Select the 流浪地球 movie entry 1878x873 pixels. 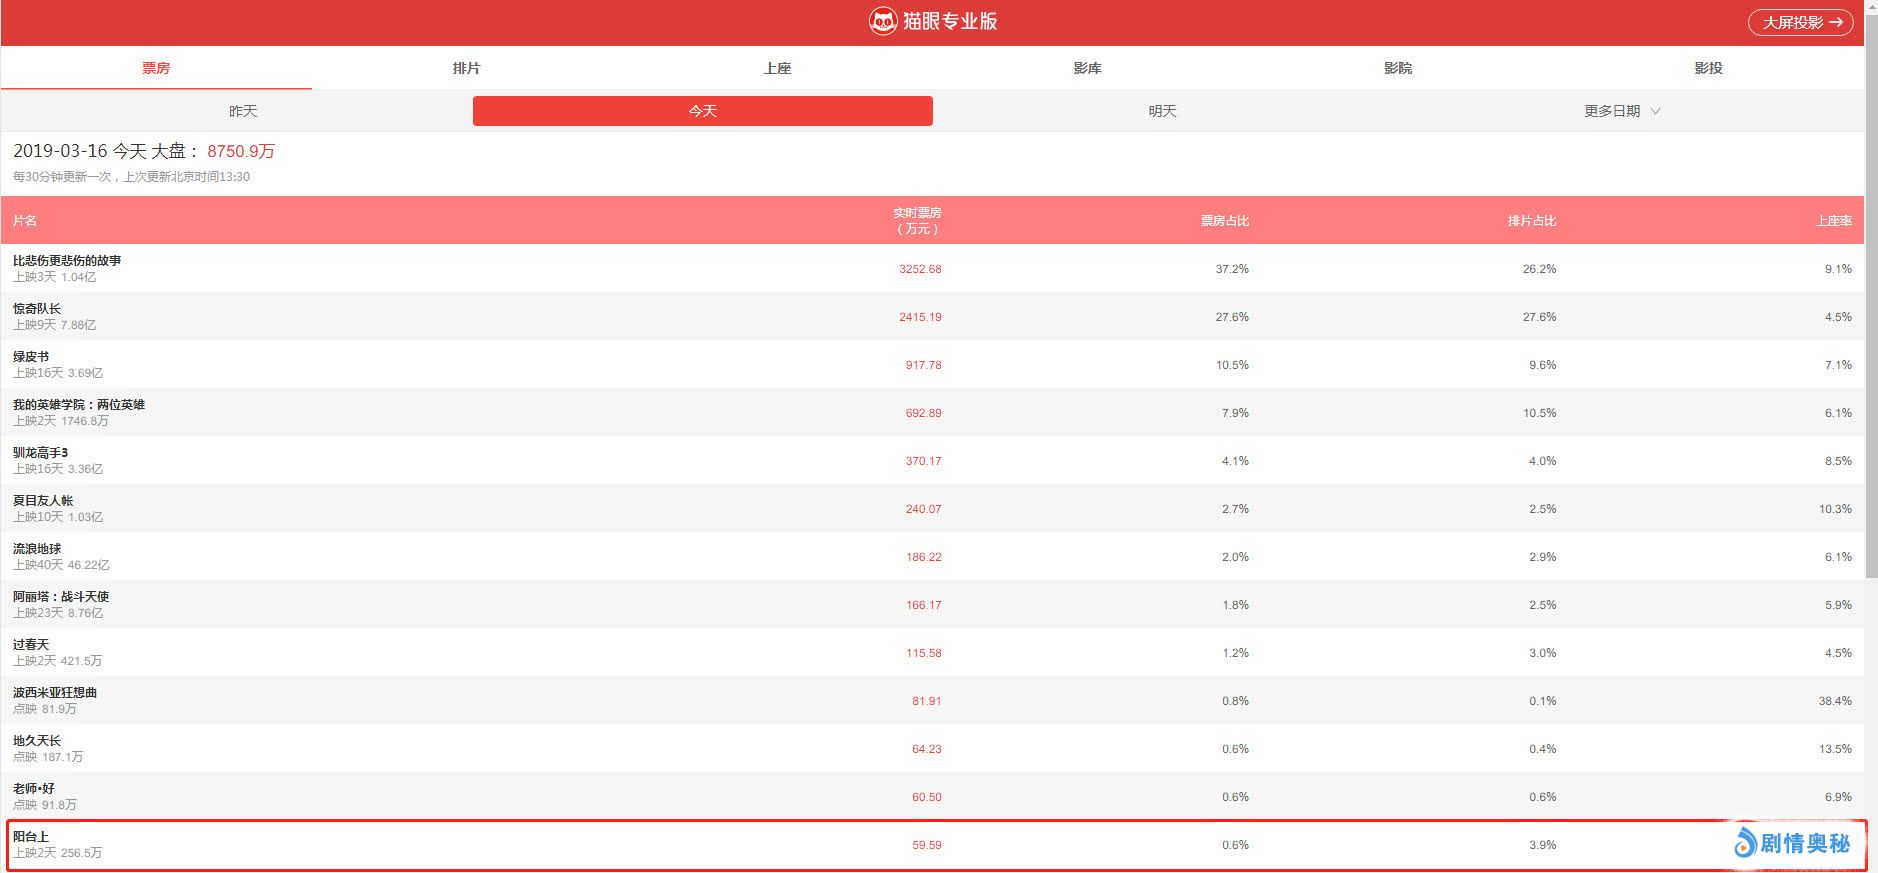(x=37, y=549)
